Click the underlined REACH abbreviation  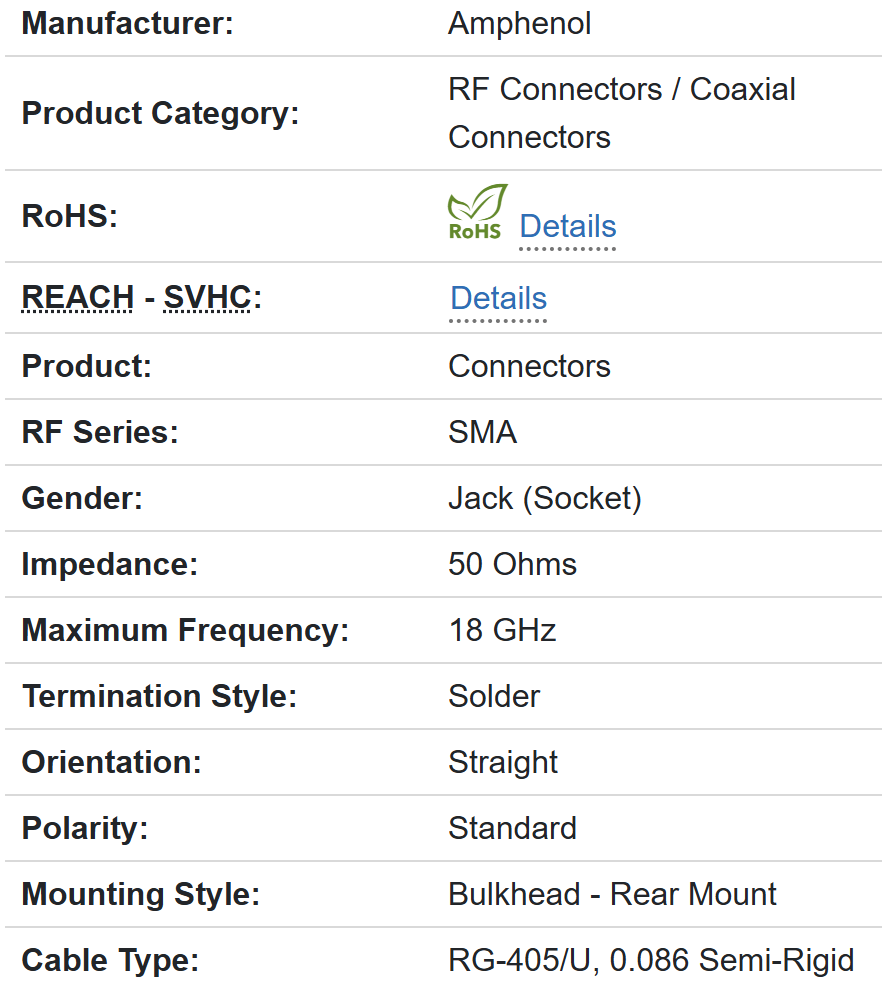tap(77, 298)
